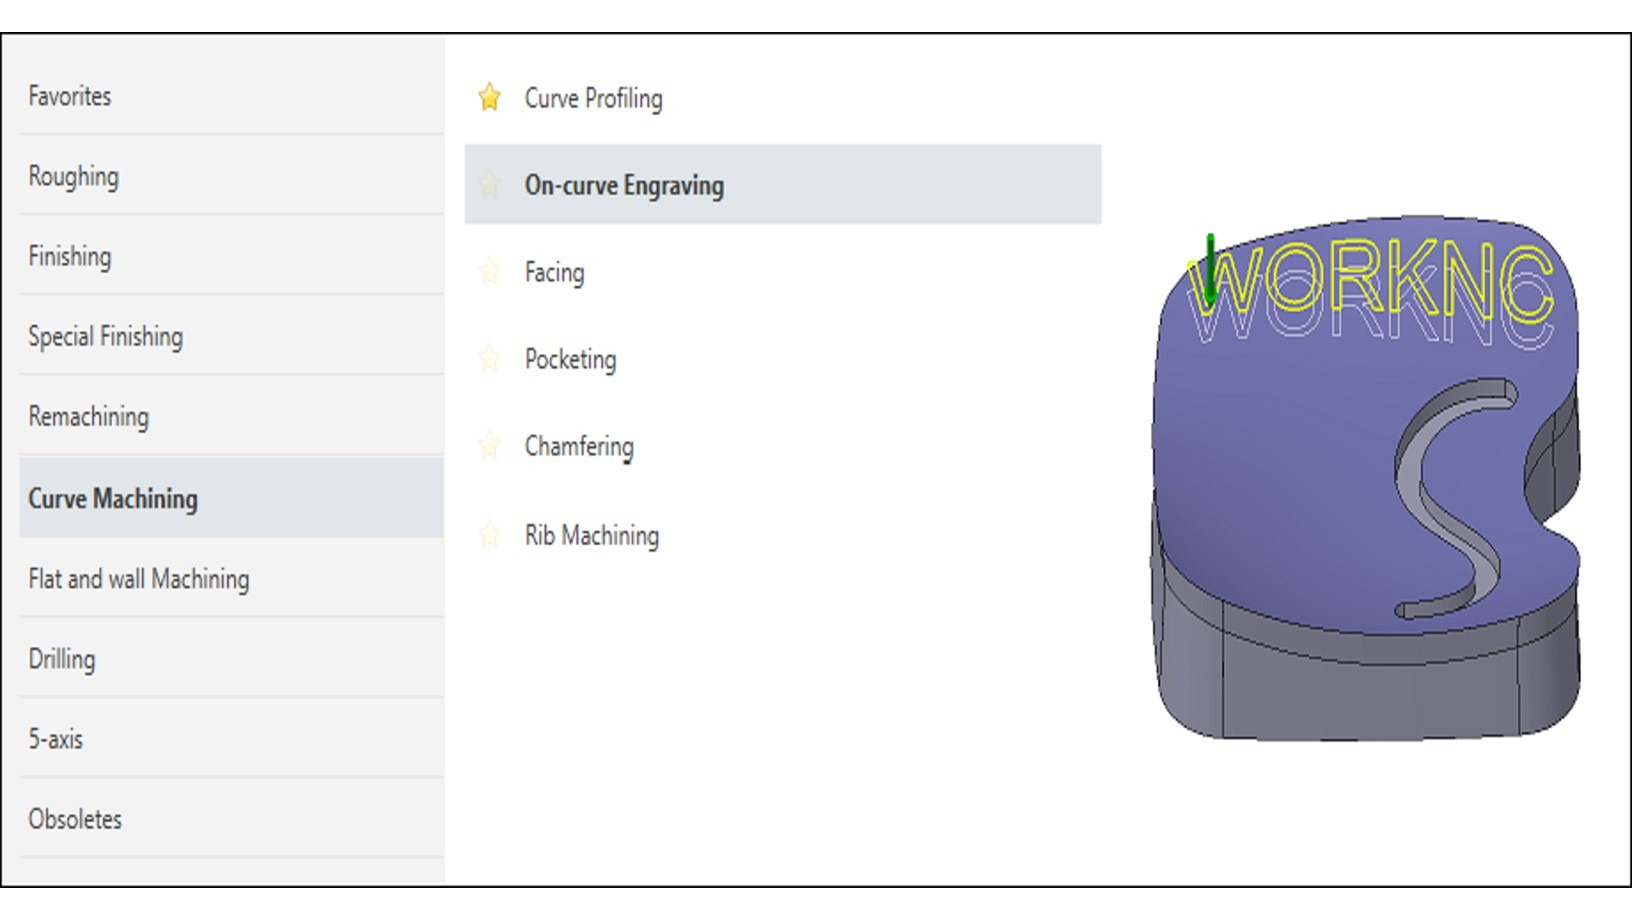1632x920 pixels.
Task: Toggle the favorite star next to Pocketing
Action: pos(489,359)
